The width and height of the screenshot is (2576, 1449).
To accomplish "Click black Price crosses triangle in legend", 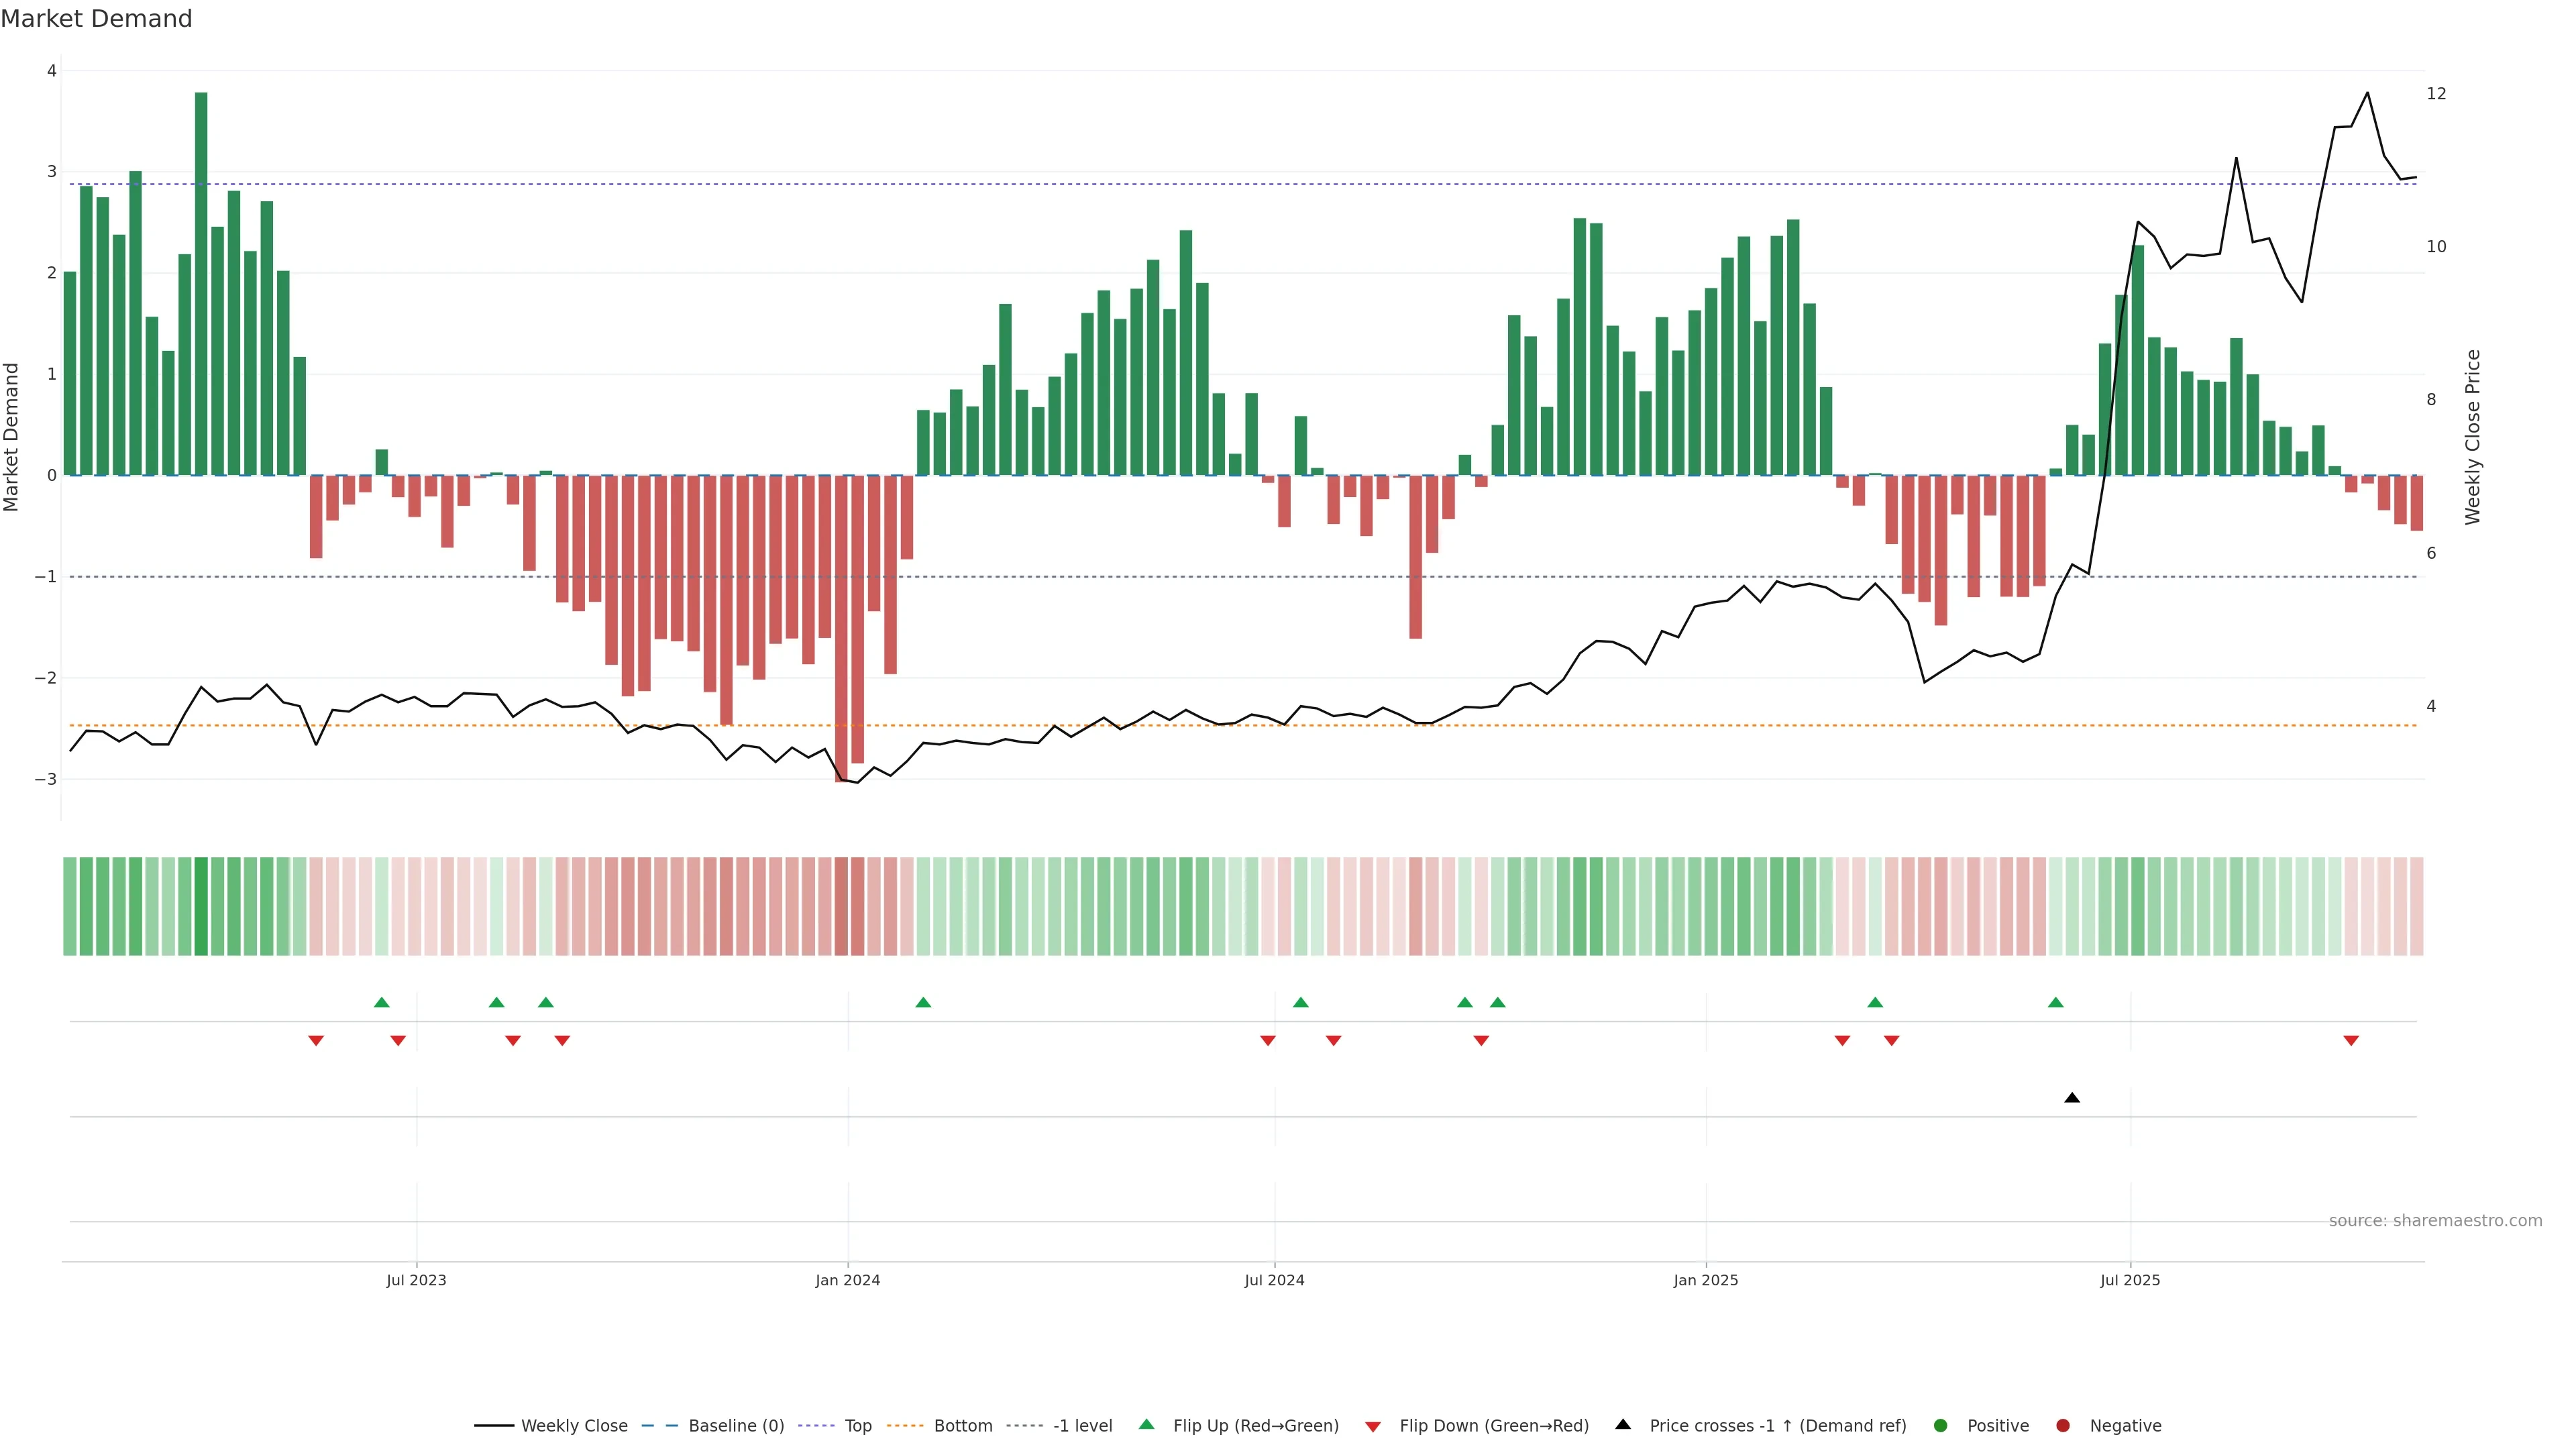I will click(1623, 1425).
